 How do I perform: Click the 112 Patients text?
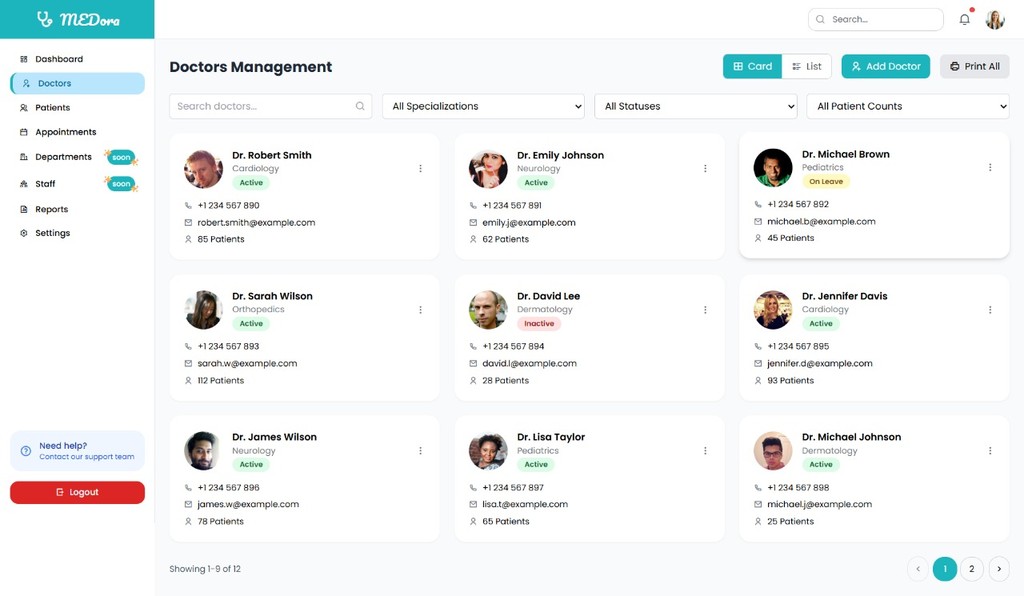tap(221, 381)
